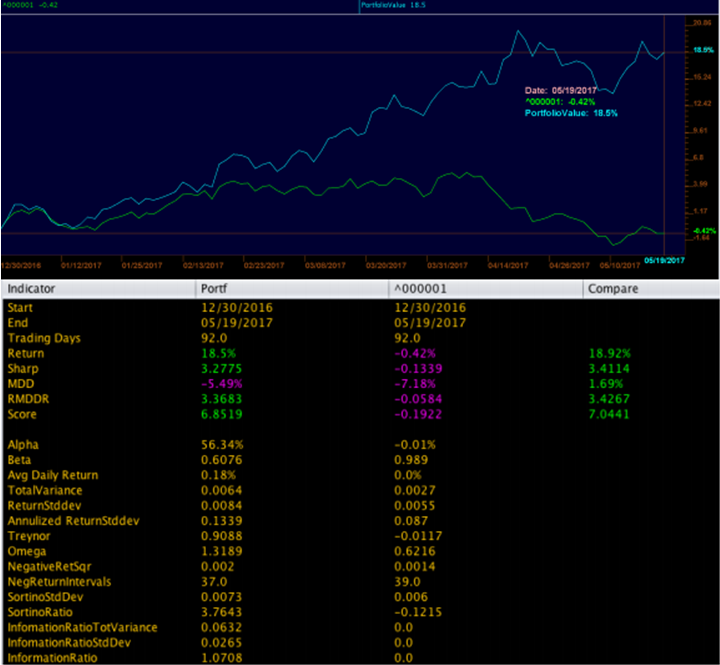The image size is (720, 665).
Task: Click the ^000001 Score value -0.1922
Action: click(x=418, y=414)
